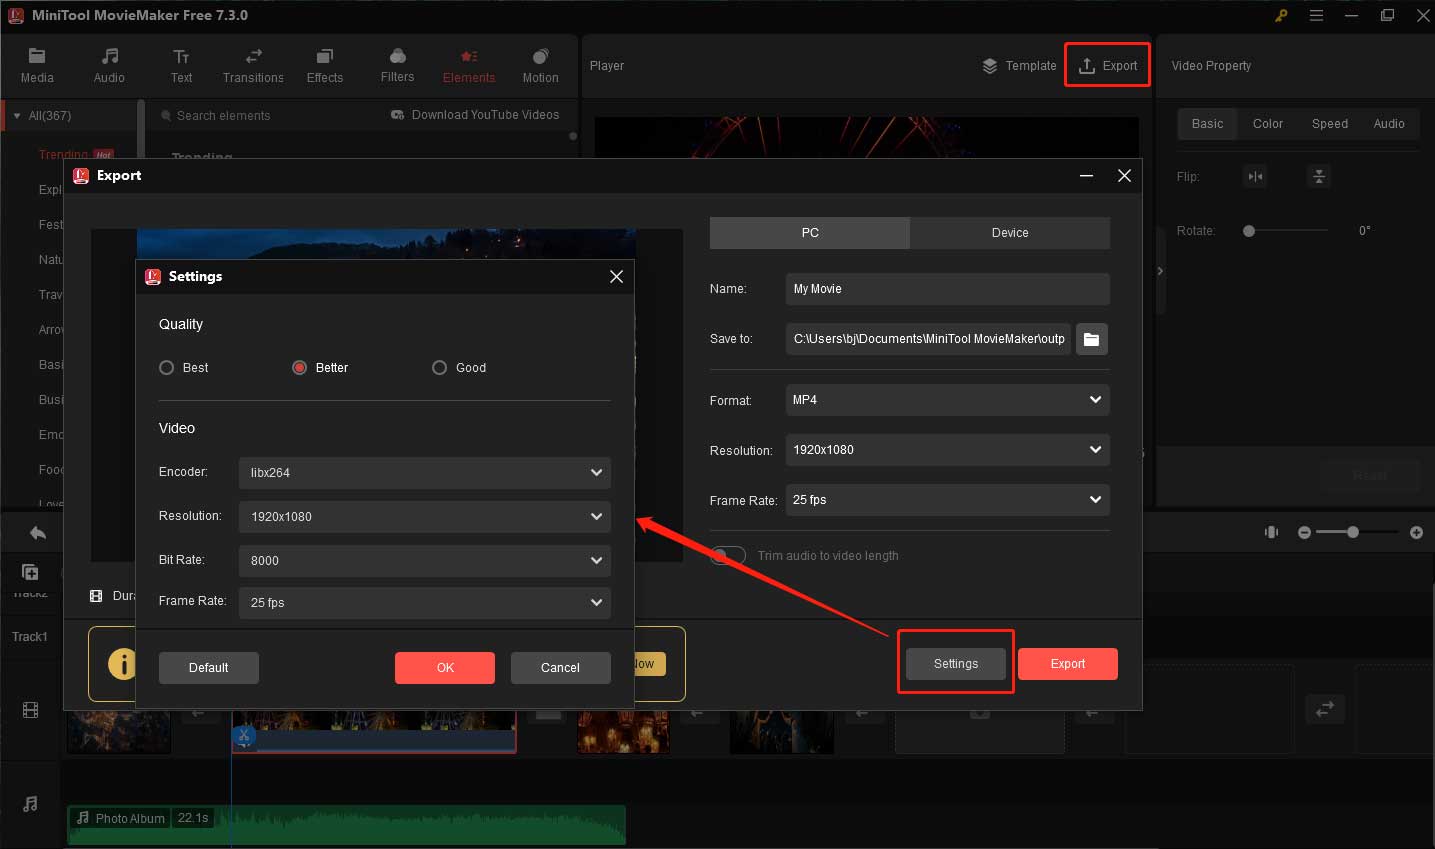Click the Settings button in Export dialog
This screenshot has width=1435, height=849.
(x=956, y=664)
